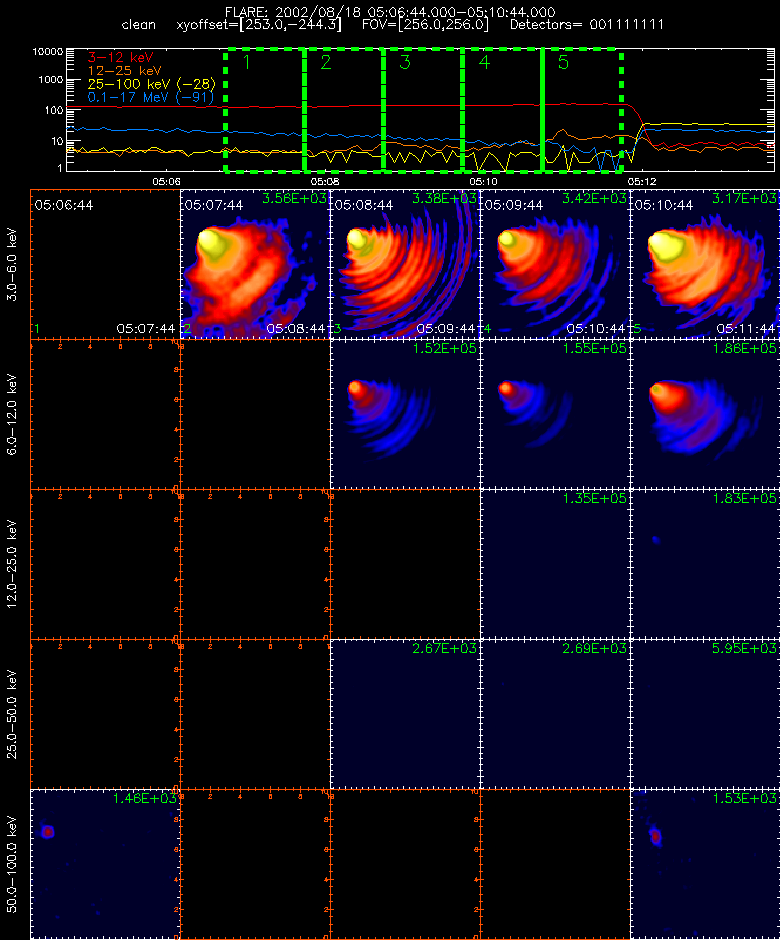780x940 pixels.
Task: Open the 6.0-12.0 keV image with peak 1.55E+05
Action: coord(555,414)
